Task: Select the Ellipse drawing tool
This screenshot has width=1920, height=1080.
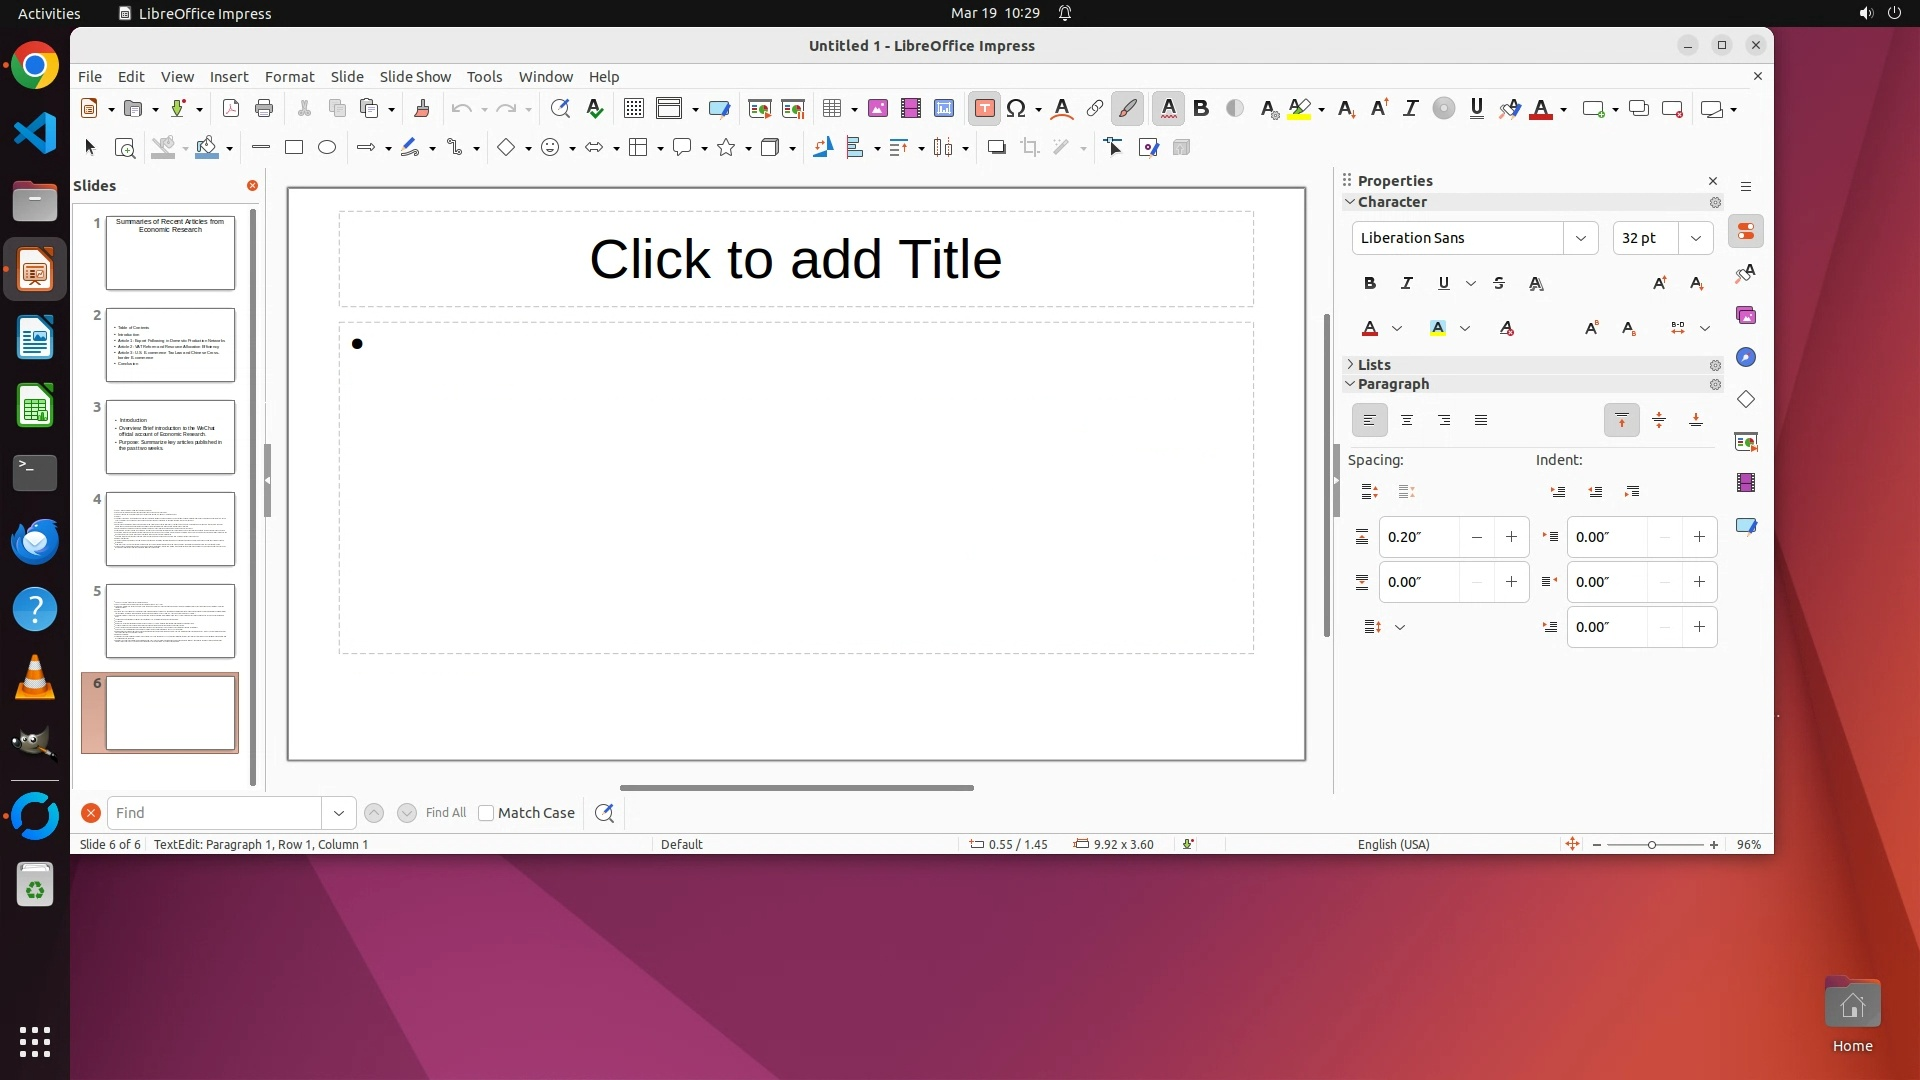Action: 327,148
